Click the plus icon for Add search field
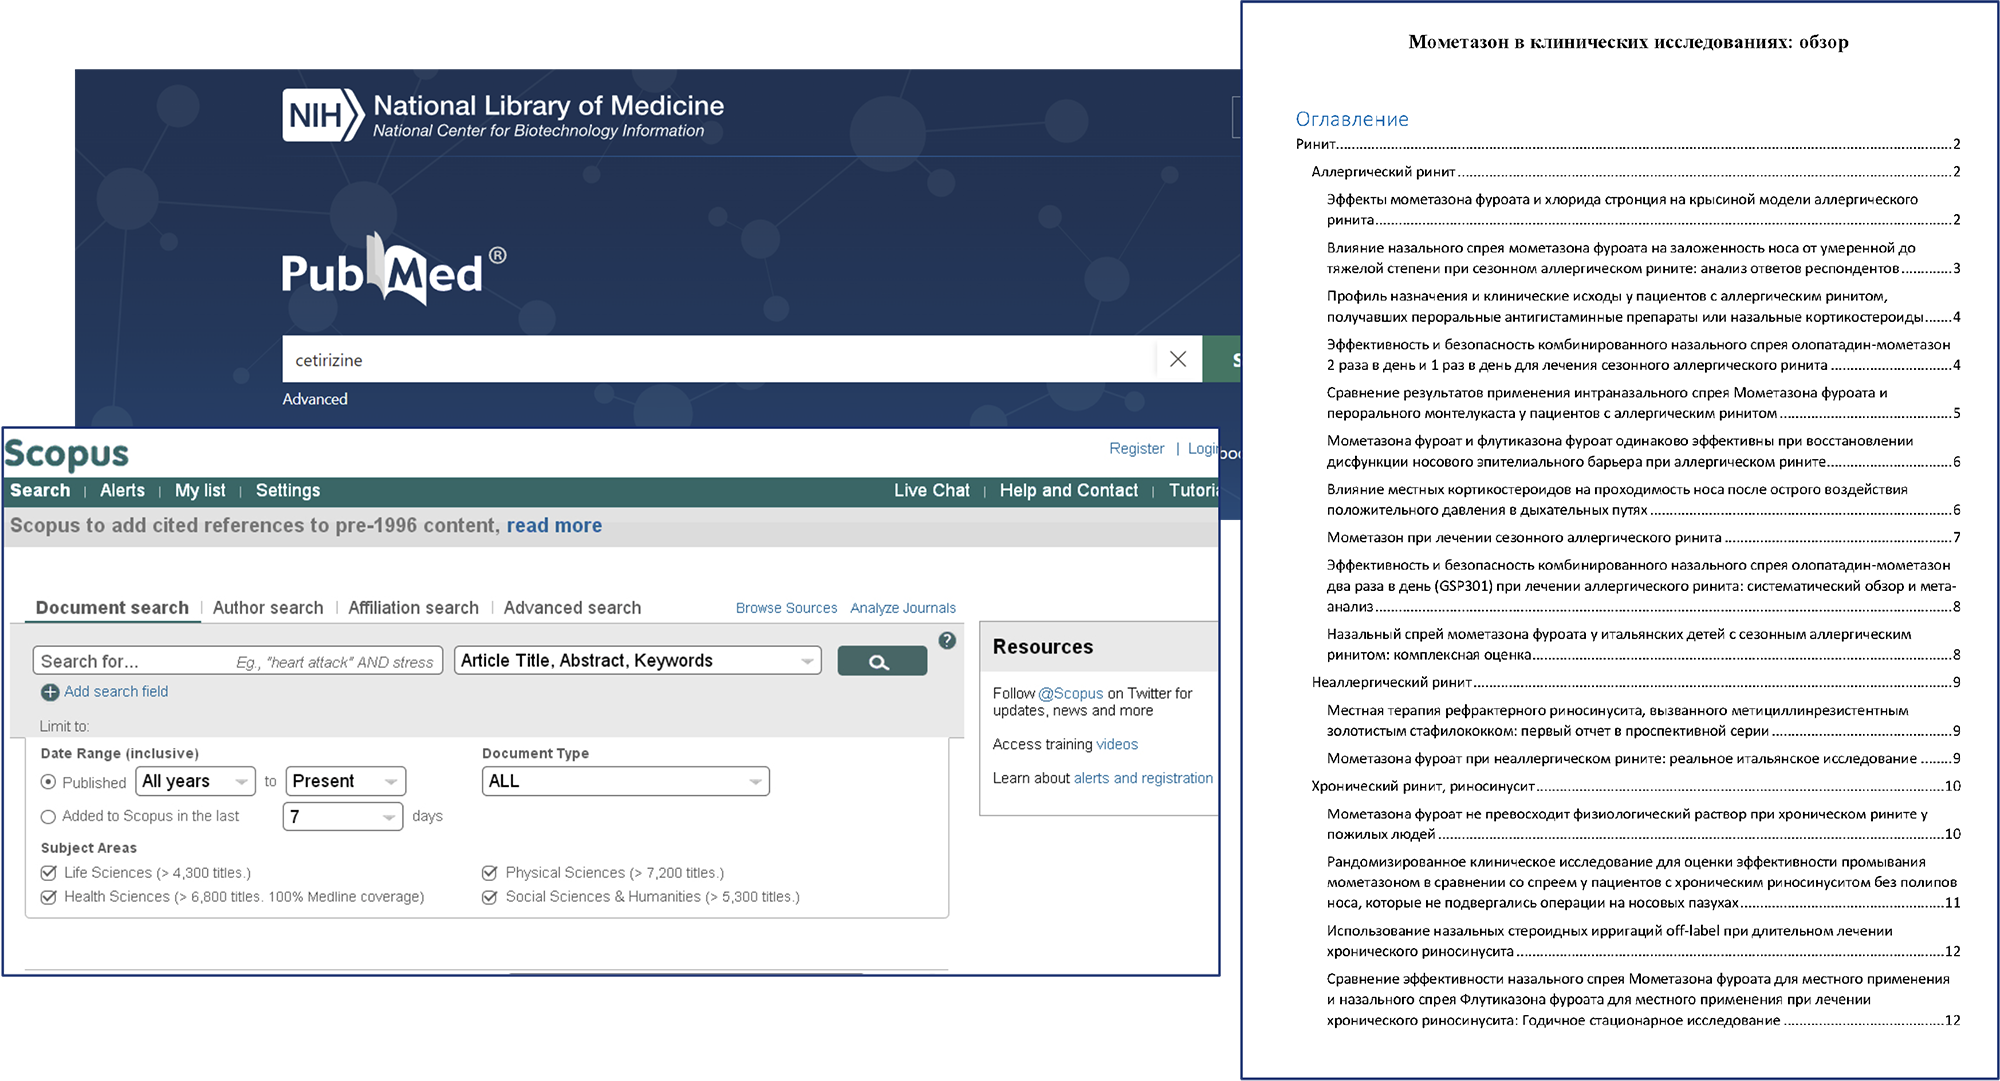 (50, 692)
